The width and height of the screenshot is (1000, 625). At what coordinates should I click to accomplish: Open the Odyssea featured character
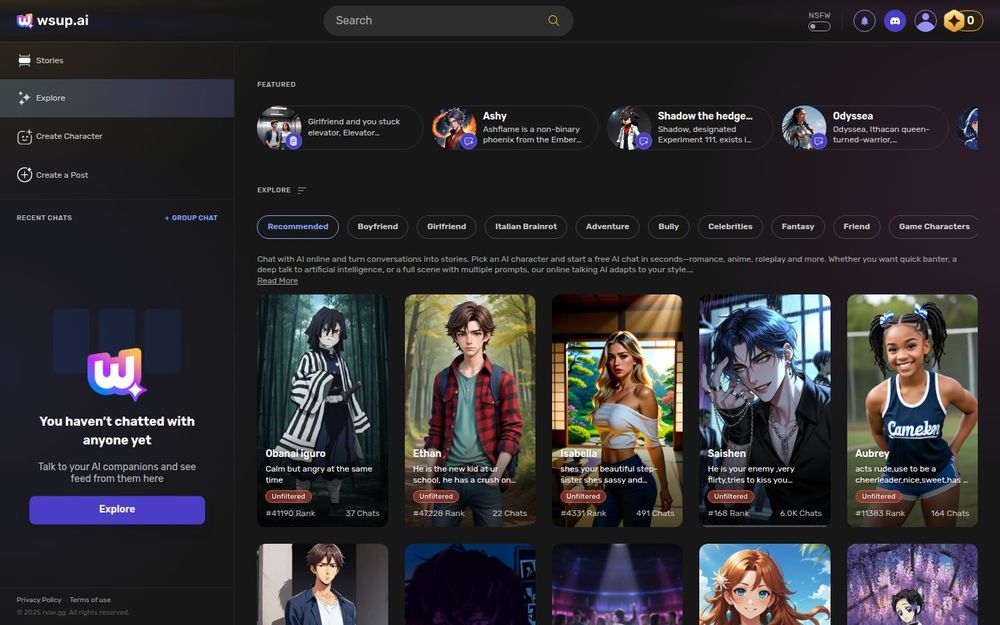[865, 128]
